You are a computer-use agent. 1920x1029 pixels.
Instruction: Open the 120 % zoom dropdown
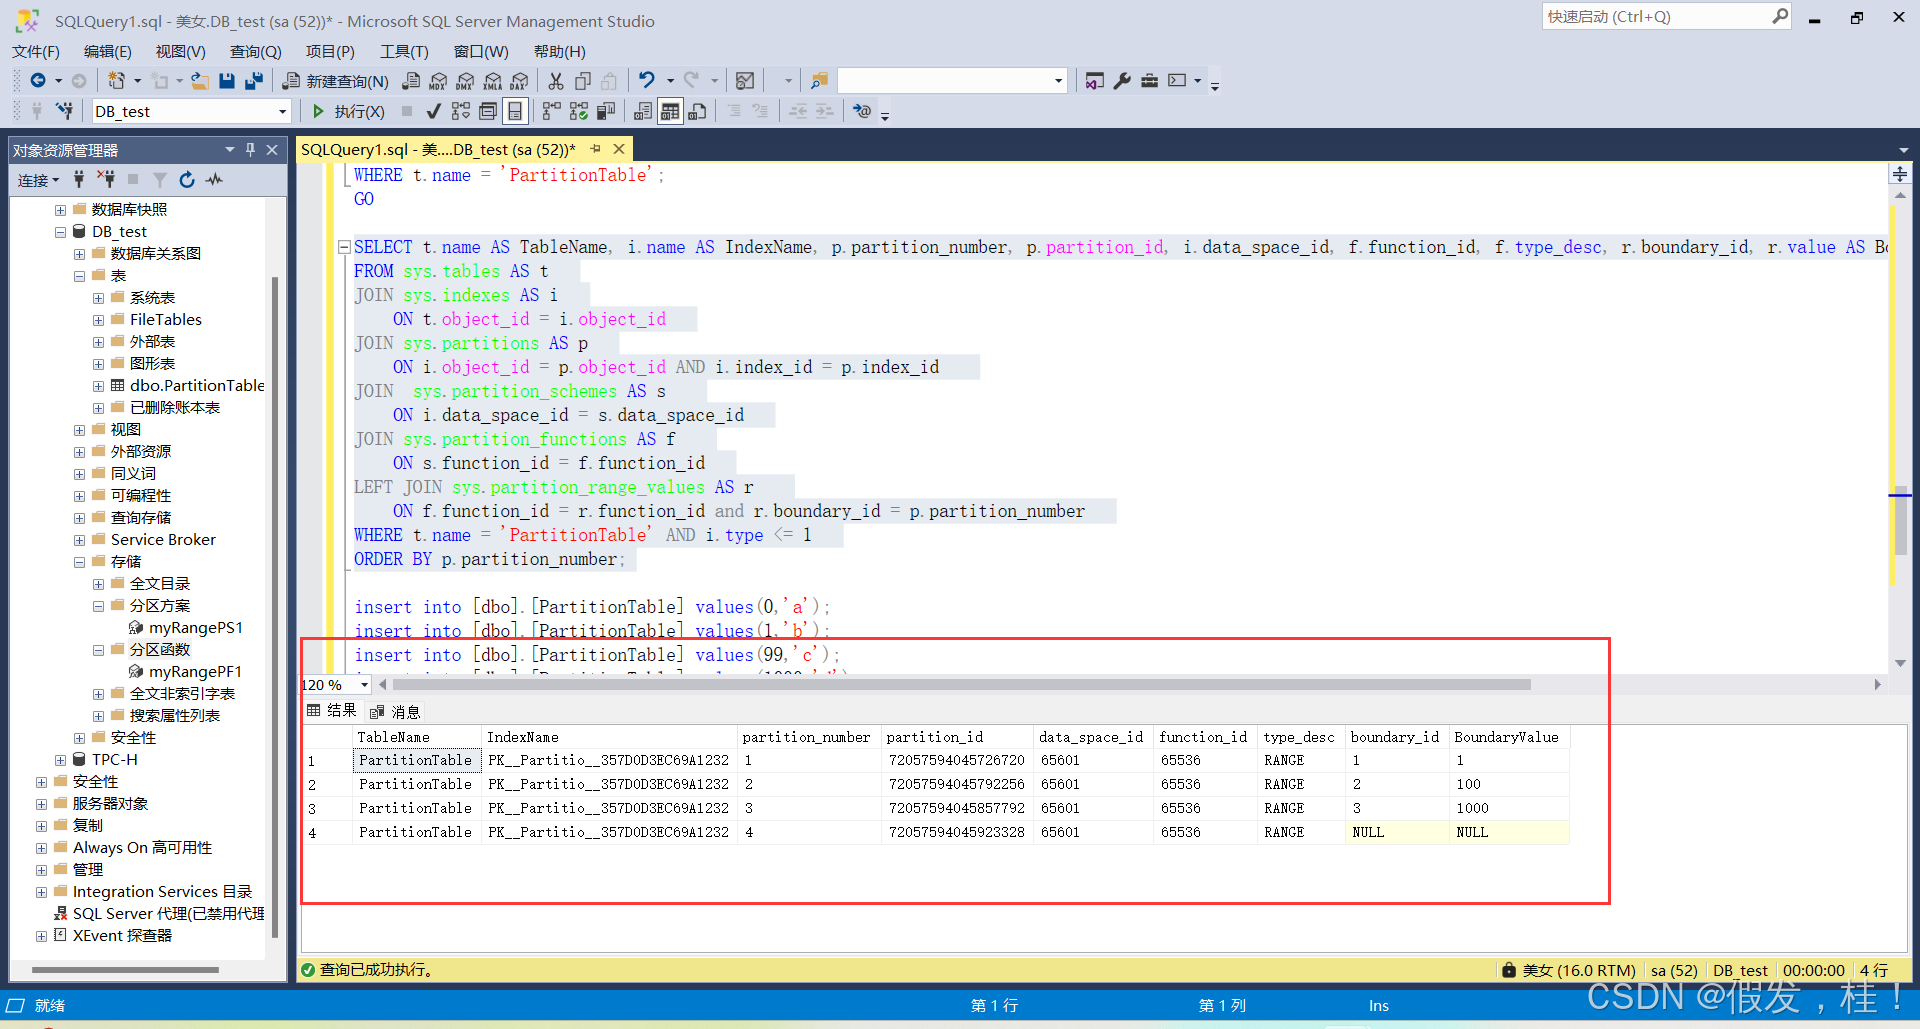coord(364,685)
